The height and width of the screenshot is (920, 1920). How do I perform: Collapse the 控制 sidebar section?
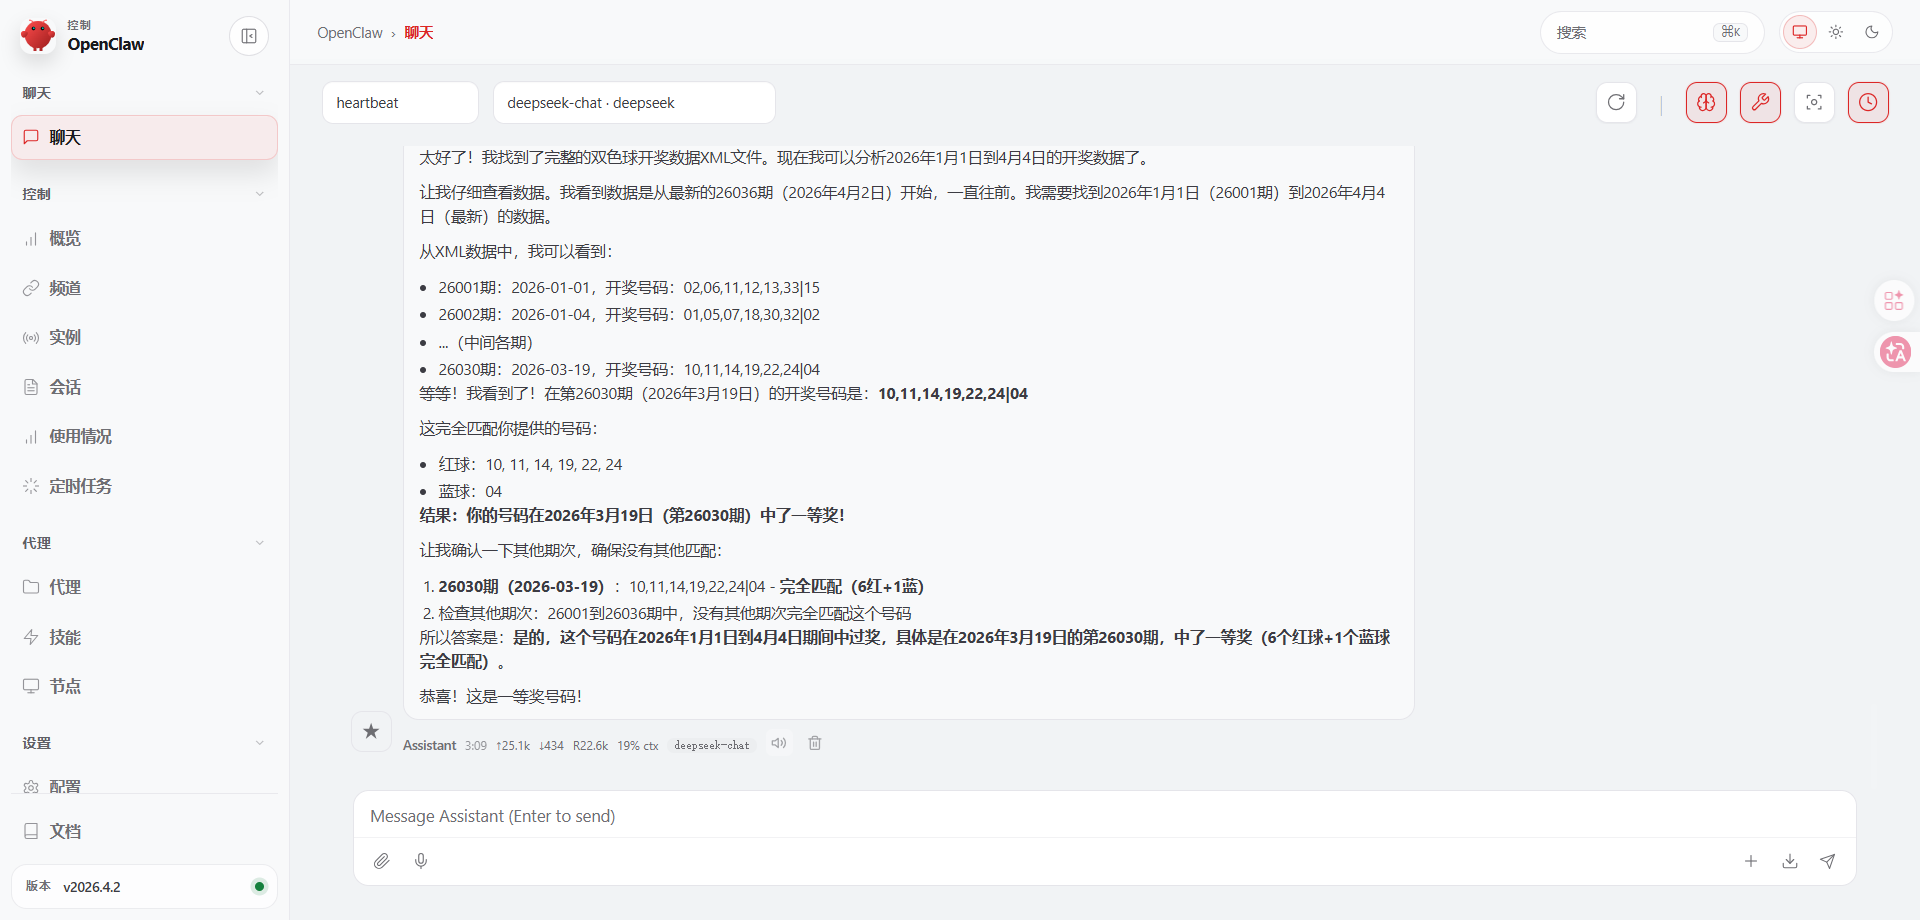[259, 194]
